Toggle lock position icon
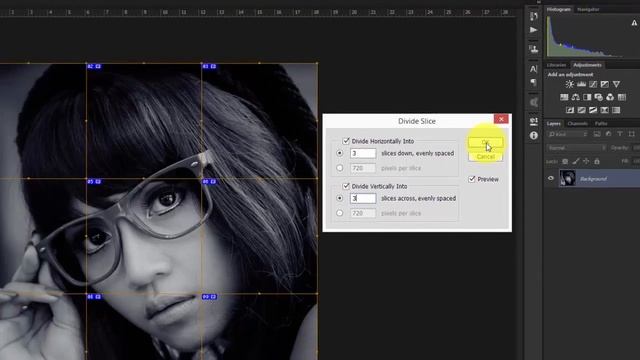This screenshot has width=640, height=360. click(586, 162)
